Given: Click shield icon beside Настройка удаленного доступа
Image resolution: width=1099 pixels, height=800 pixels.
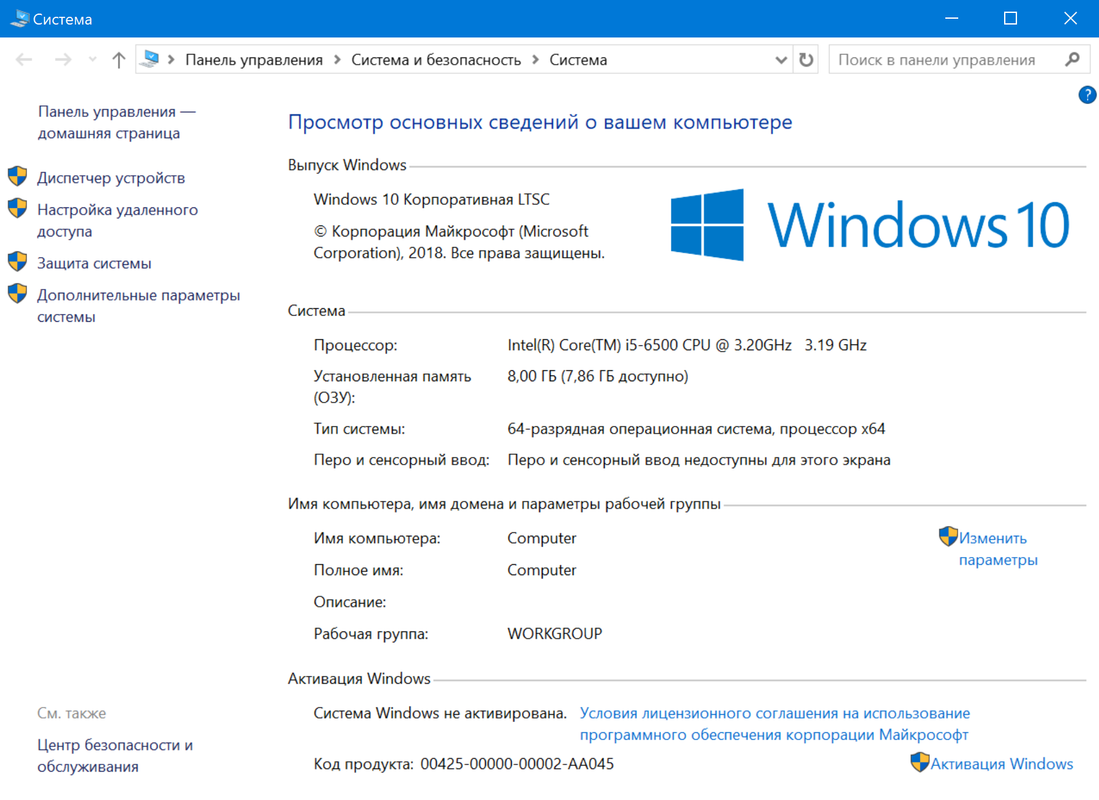Looking at the screenshot, I should point(18,208).
